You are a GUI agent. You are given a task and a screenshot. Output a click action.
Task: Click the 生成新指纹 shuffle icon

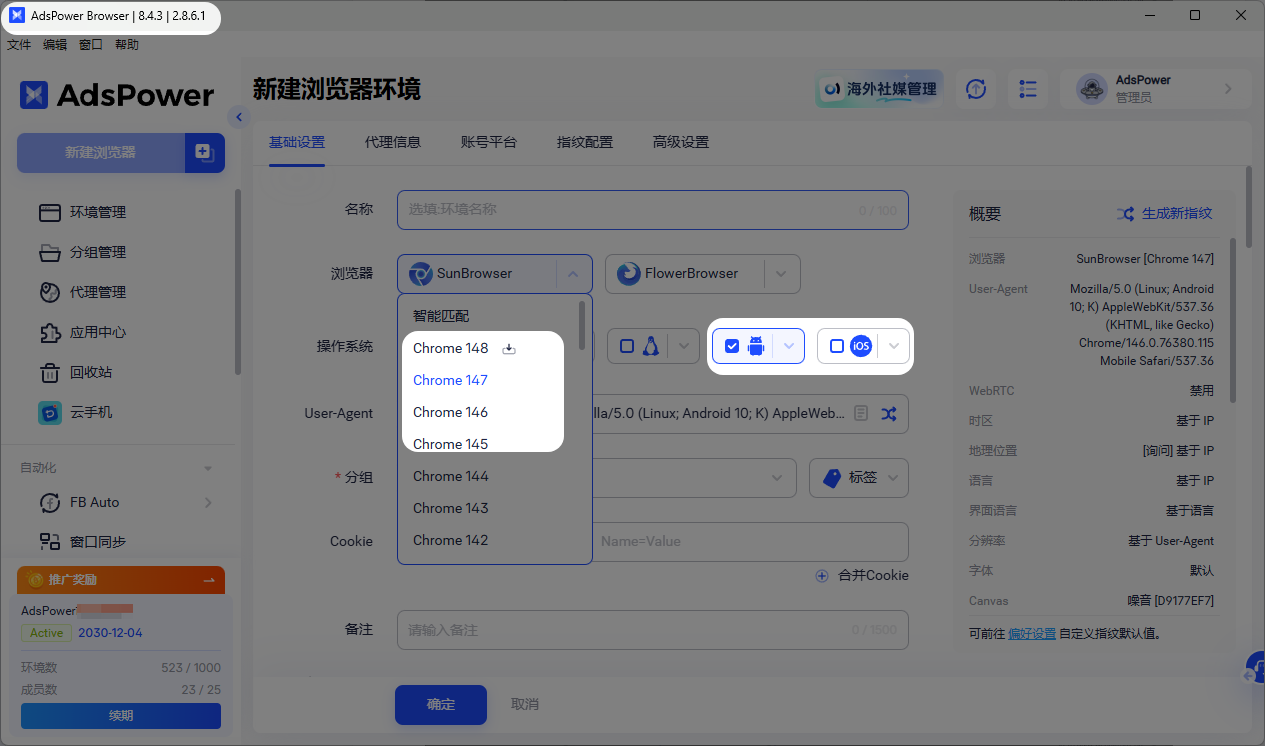(x=1125, y=213)
